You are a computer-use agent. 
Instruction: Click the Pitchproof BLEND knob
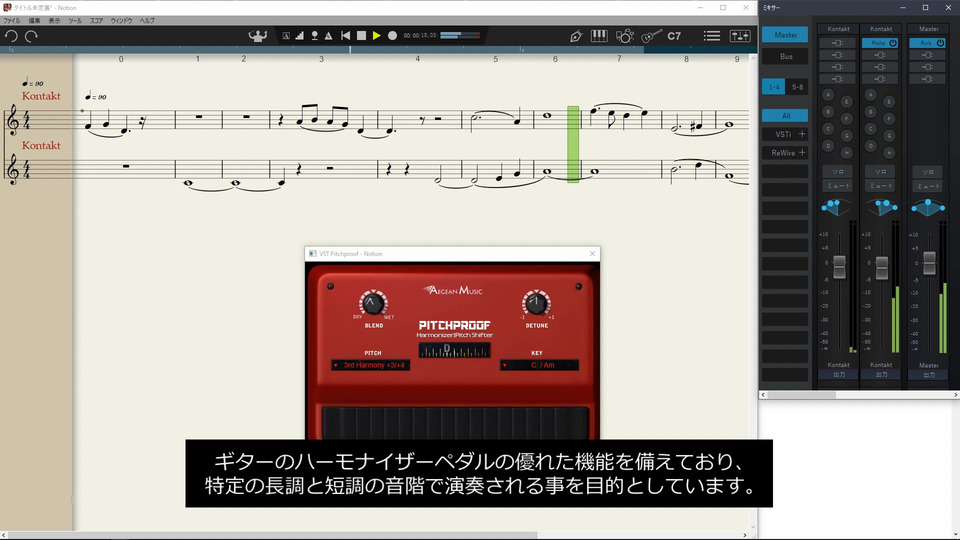point(373,303)
